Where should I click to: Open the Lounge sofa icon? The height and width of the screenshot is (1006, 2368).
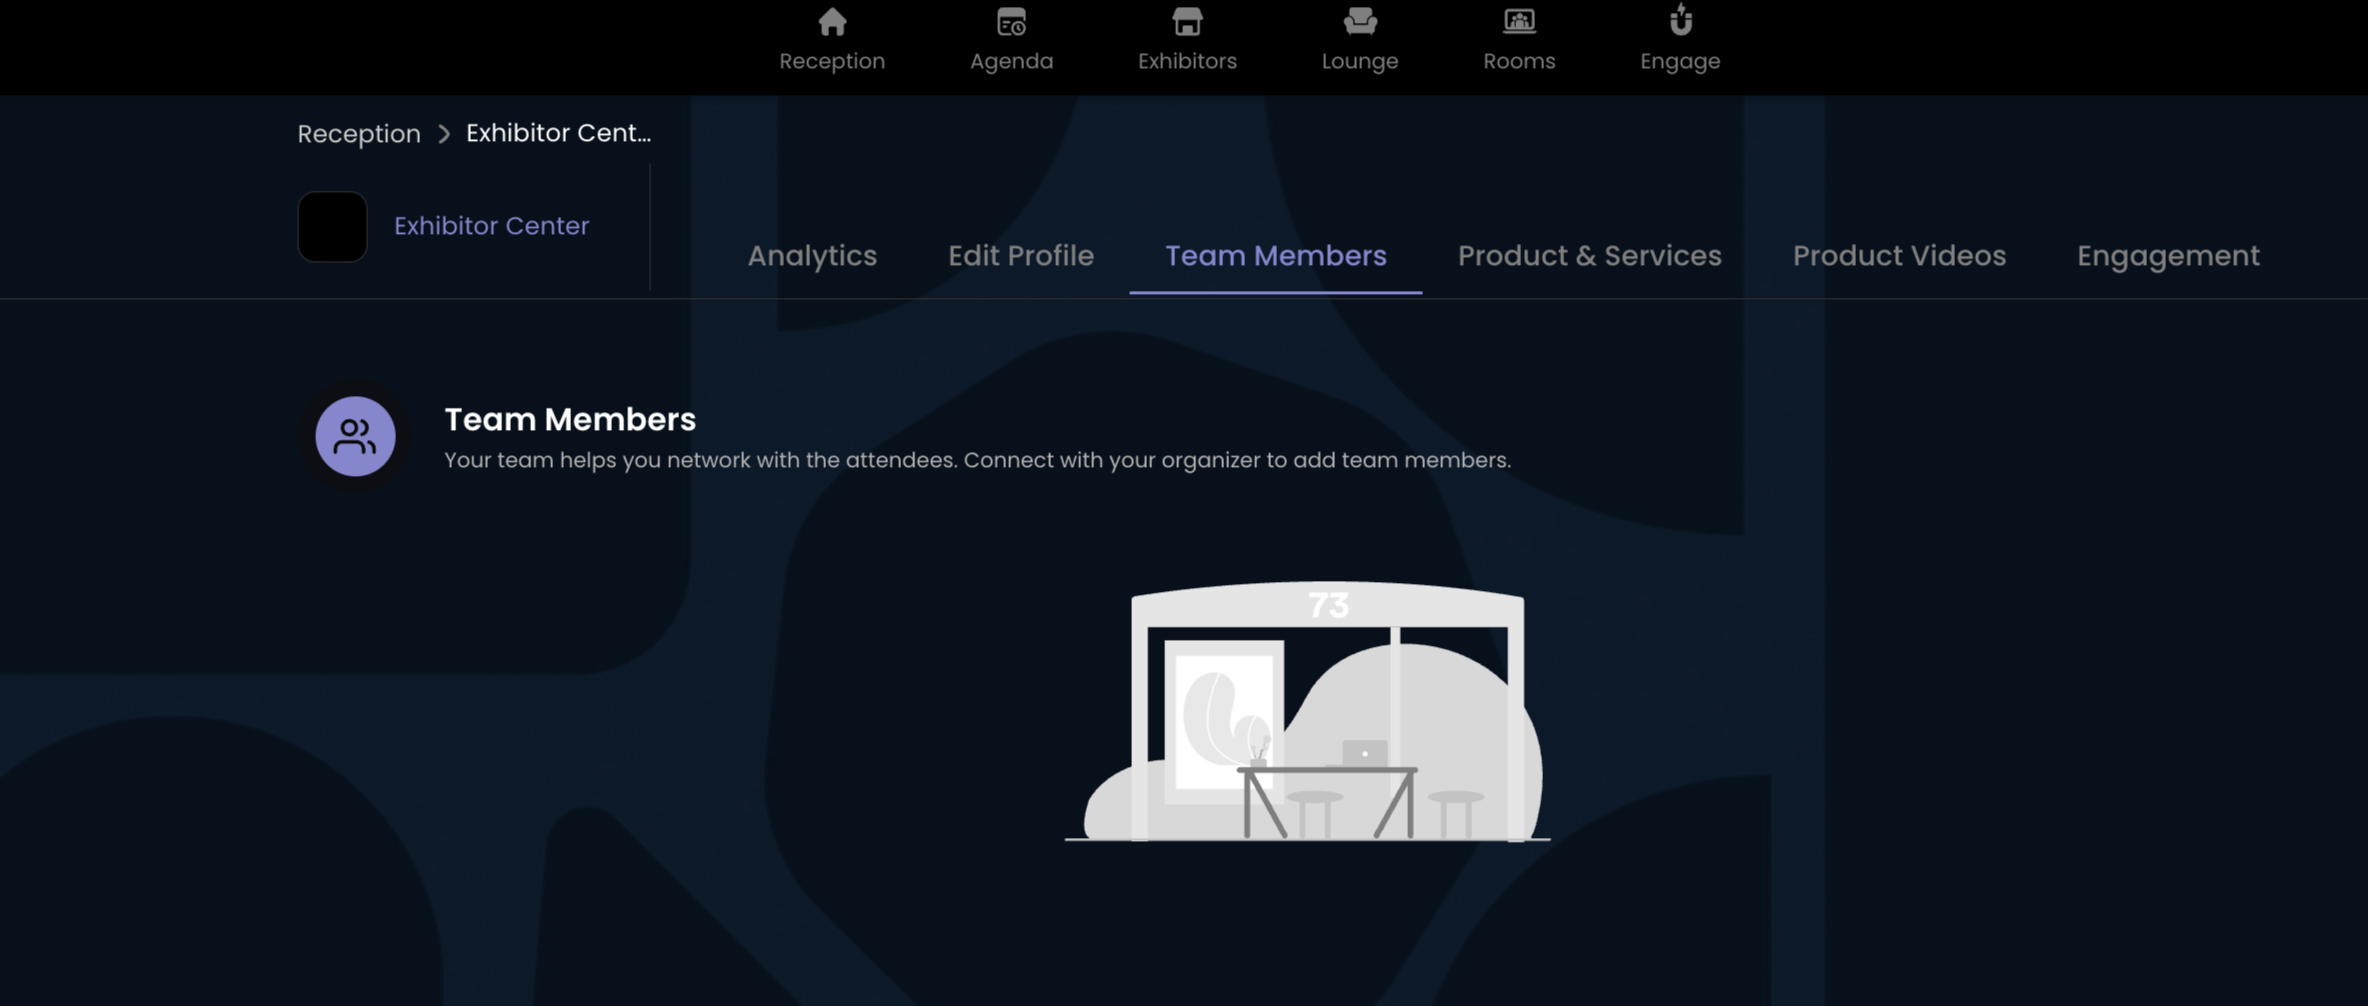(x=1360, y=21)
